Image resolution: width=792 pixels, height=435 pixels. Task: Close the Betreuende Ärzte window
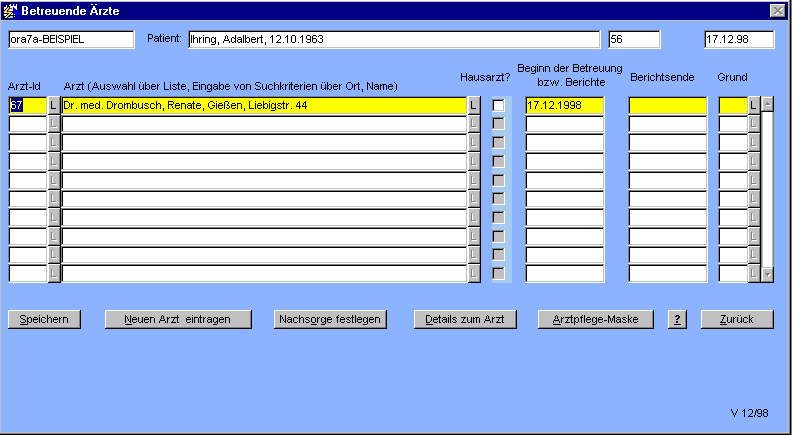point(776,9)
